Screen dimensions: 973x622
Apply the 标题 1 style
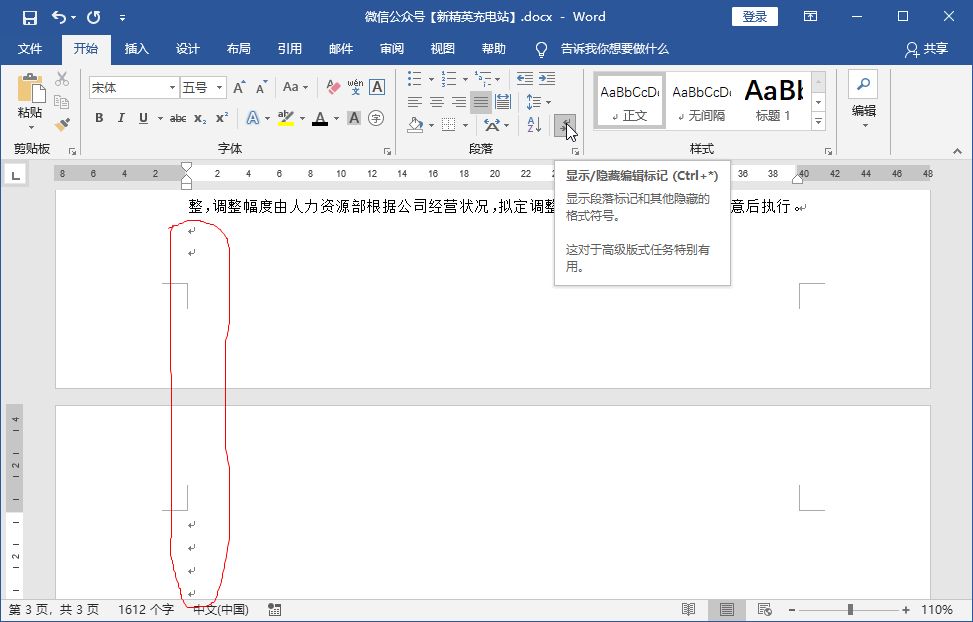[x=773, y=100]
